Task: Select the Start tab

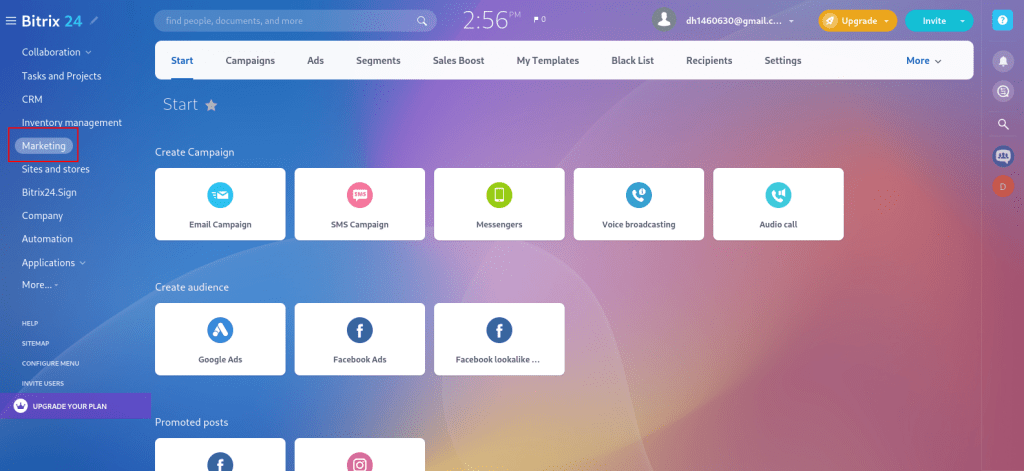Action: [182, 61]
